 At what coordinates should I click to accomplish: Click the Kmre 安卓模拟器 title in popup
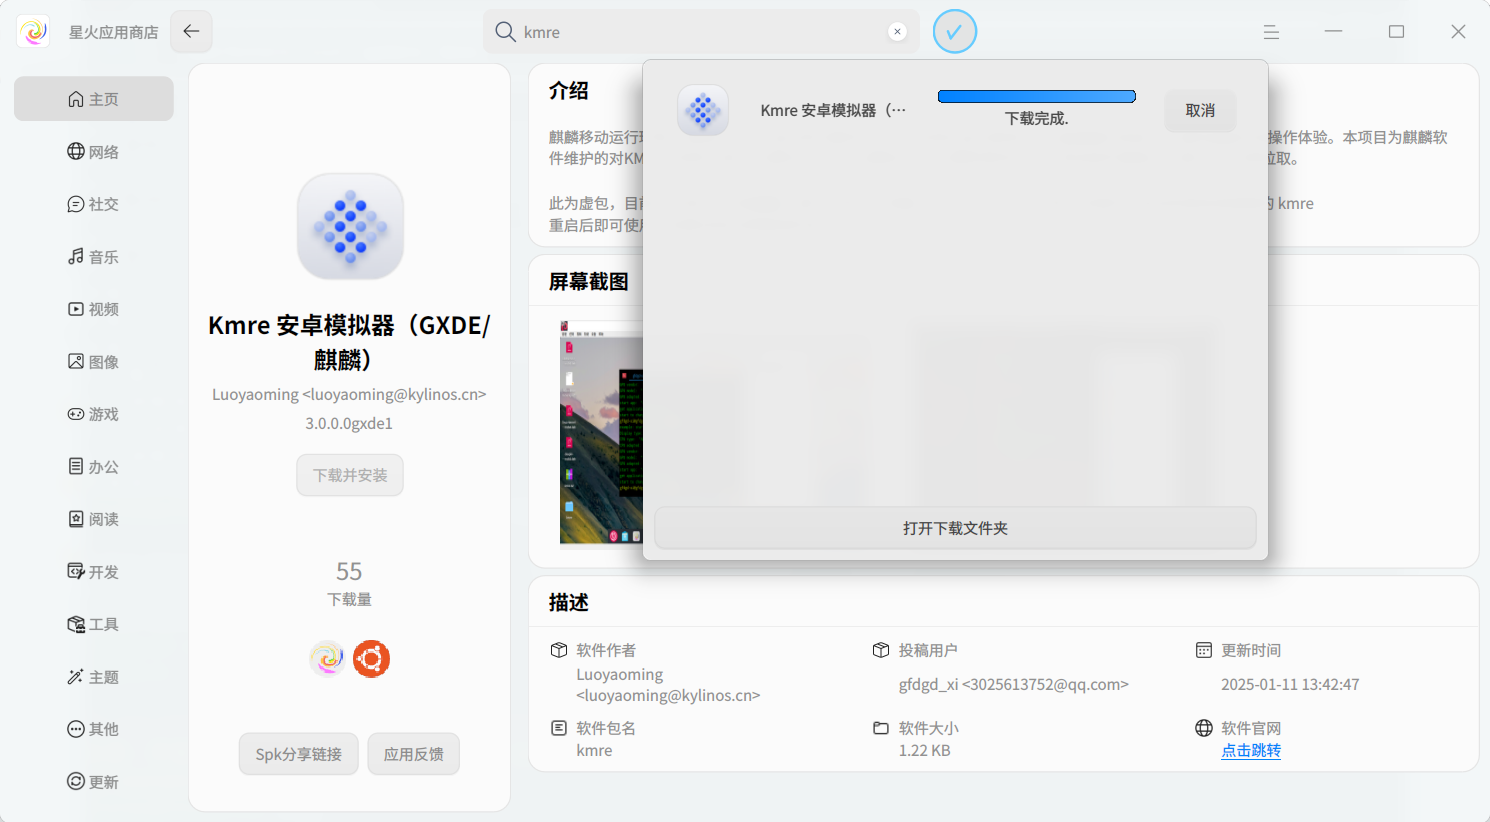pos(833,110)
